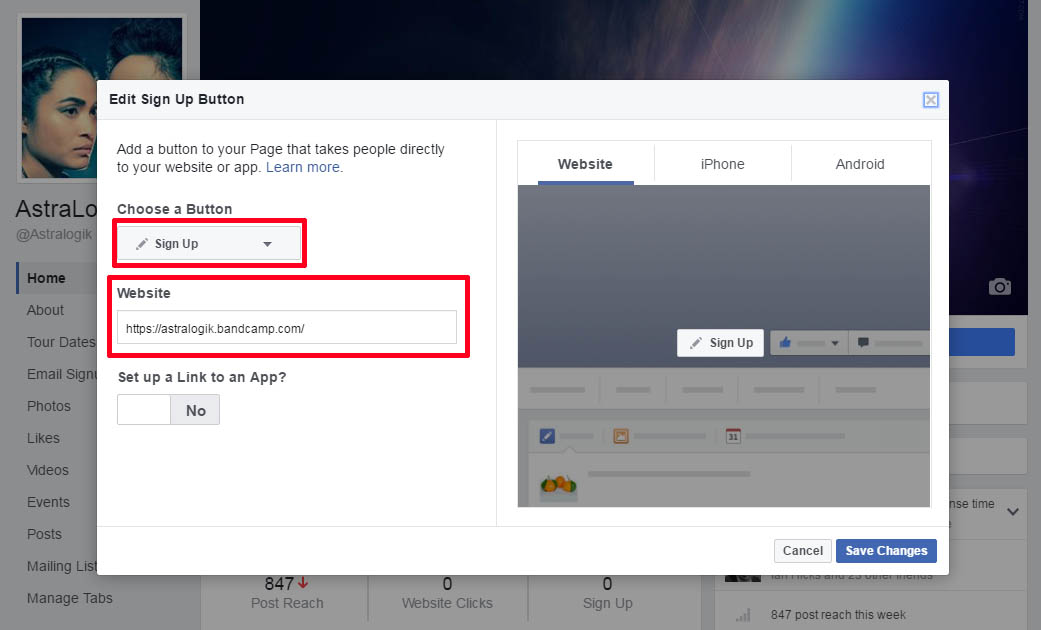Switch to the iPhone preview tab
The width and height of the screenshot is (1041, 630).
[x=722, y=164]
